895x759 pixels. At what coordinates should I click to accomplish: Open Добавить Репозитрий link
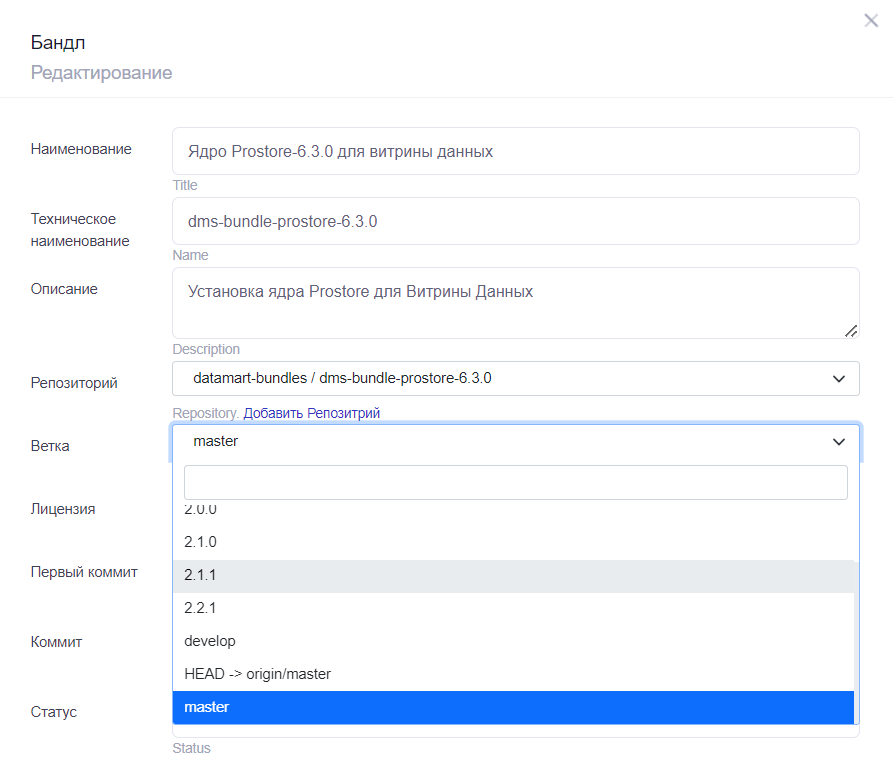click(x=311, y=413)
